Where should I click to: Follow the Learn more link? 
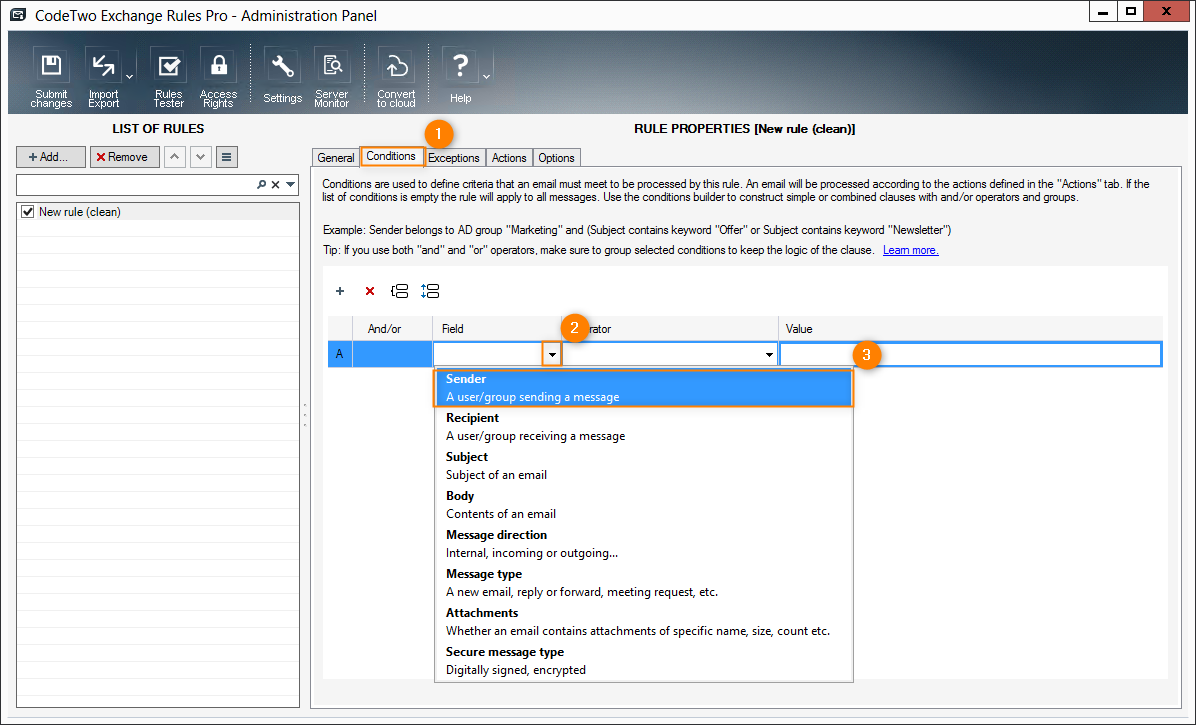click(x=911, y=250)
